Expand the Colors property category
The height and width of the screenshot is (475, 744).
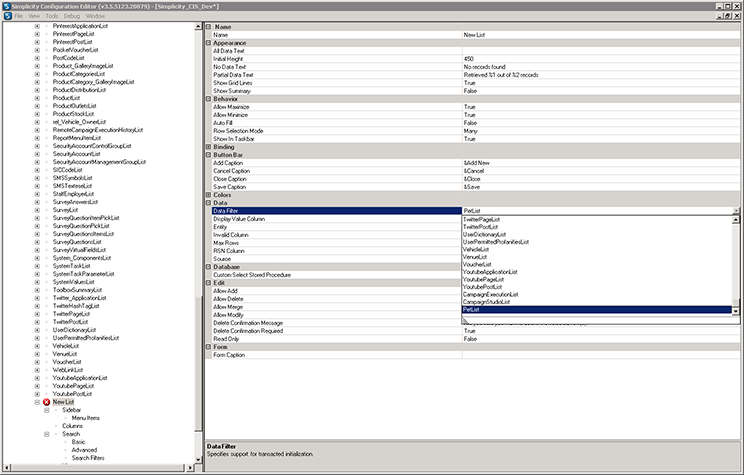pyautogui.click(x=208, y=195)
